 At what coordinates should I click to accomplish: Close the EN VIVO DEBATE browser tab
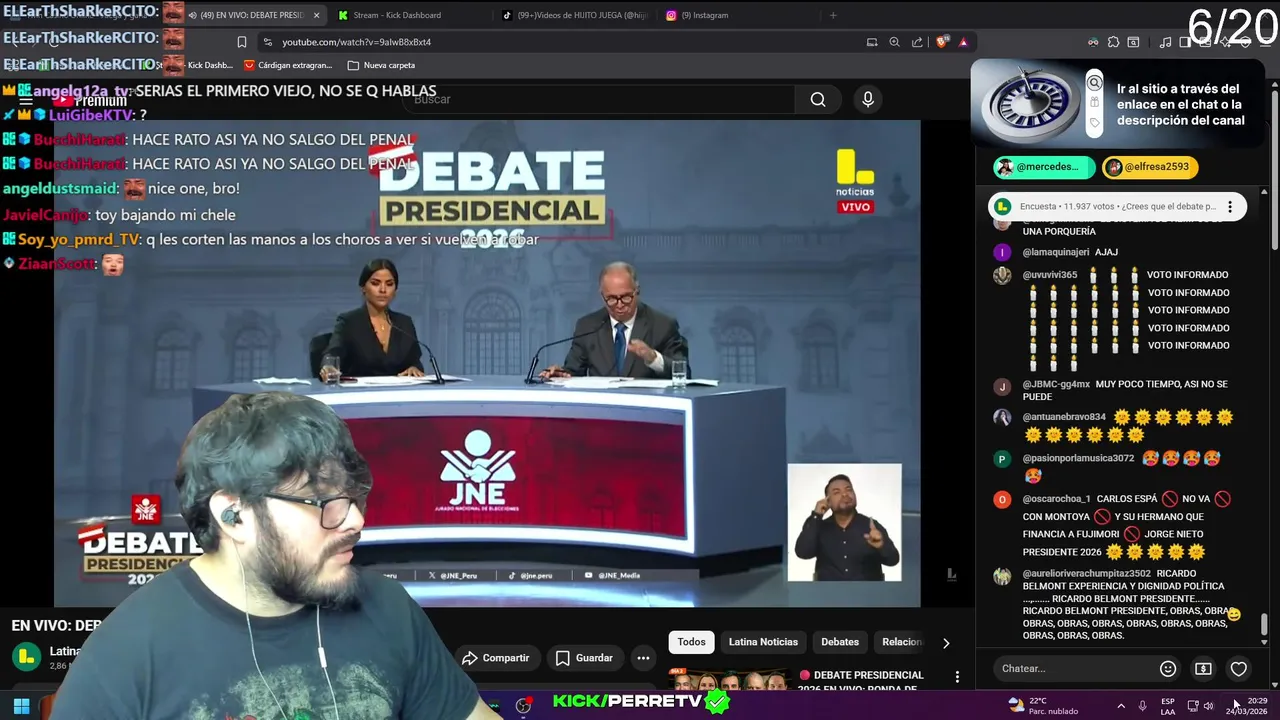(316, 15)
